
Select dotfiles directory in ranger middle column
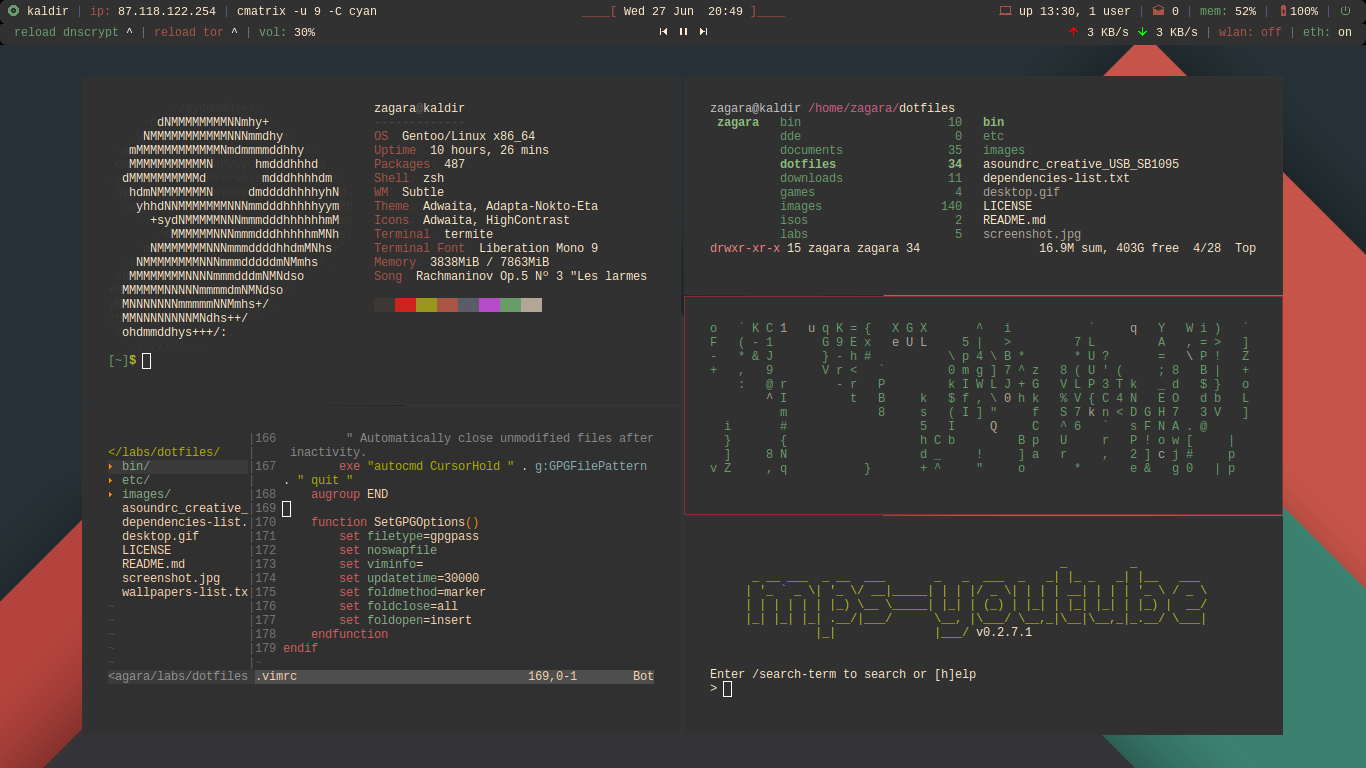[x=808, y=164]
